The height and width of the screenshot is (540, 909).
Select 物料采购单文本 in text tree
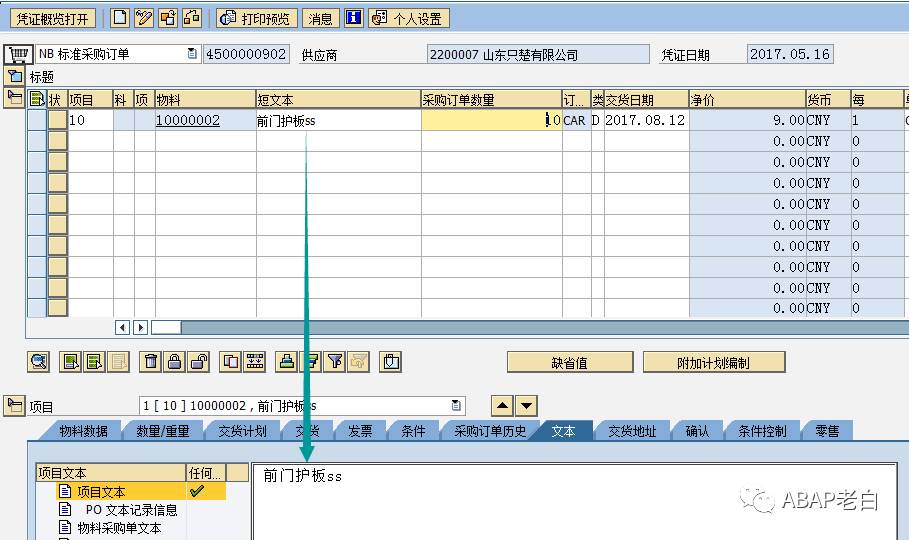coord(119,528)
